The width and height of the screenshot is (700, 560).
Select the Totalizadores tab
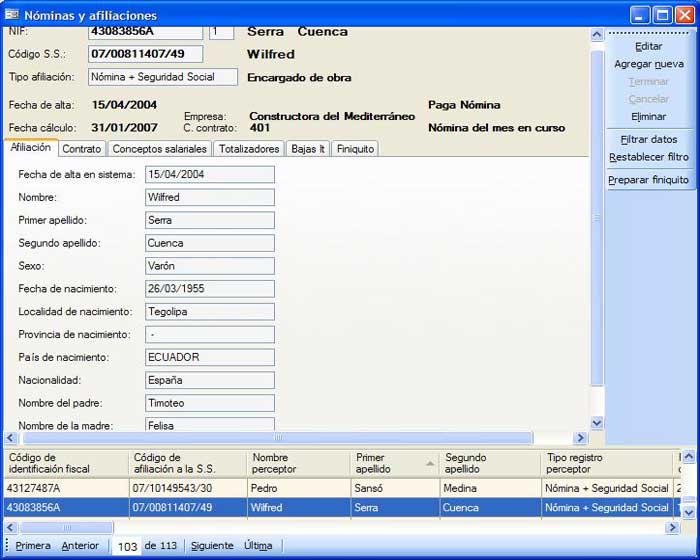(249, 149)
